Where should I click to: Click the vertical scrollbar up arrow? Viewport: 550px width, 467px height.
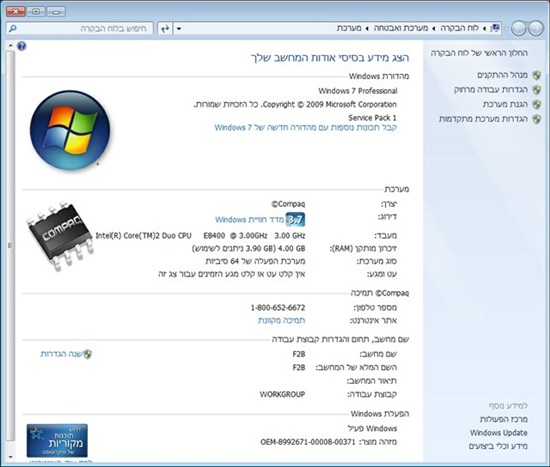[x=10, y=46]
